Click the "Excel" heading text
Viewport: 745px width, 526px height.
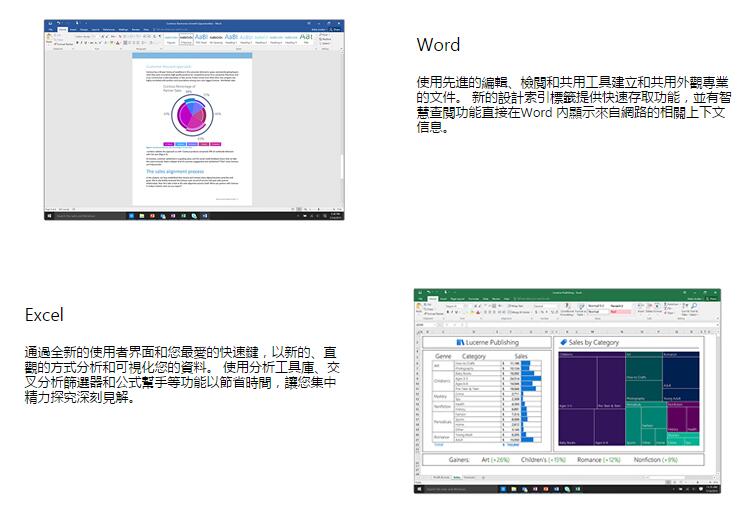pos(44,315)
